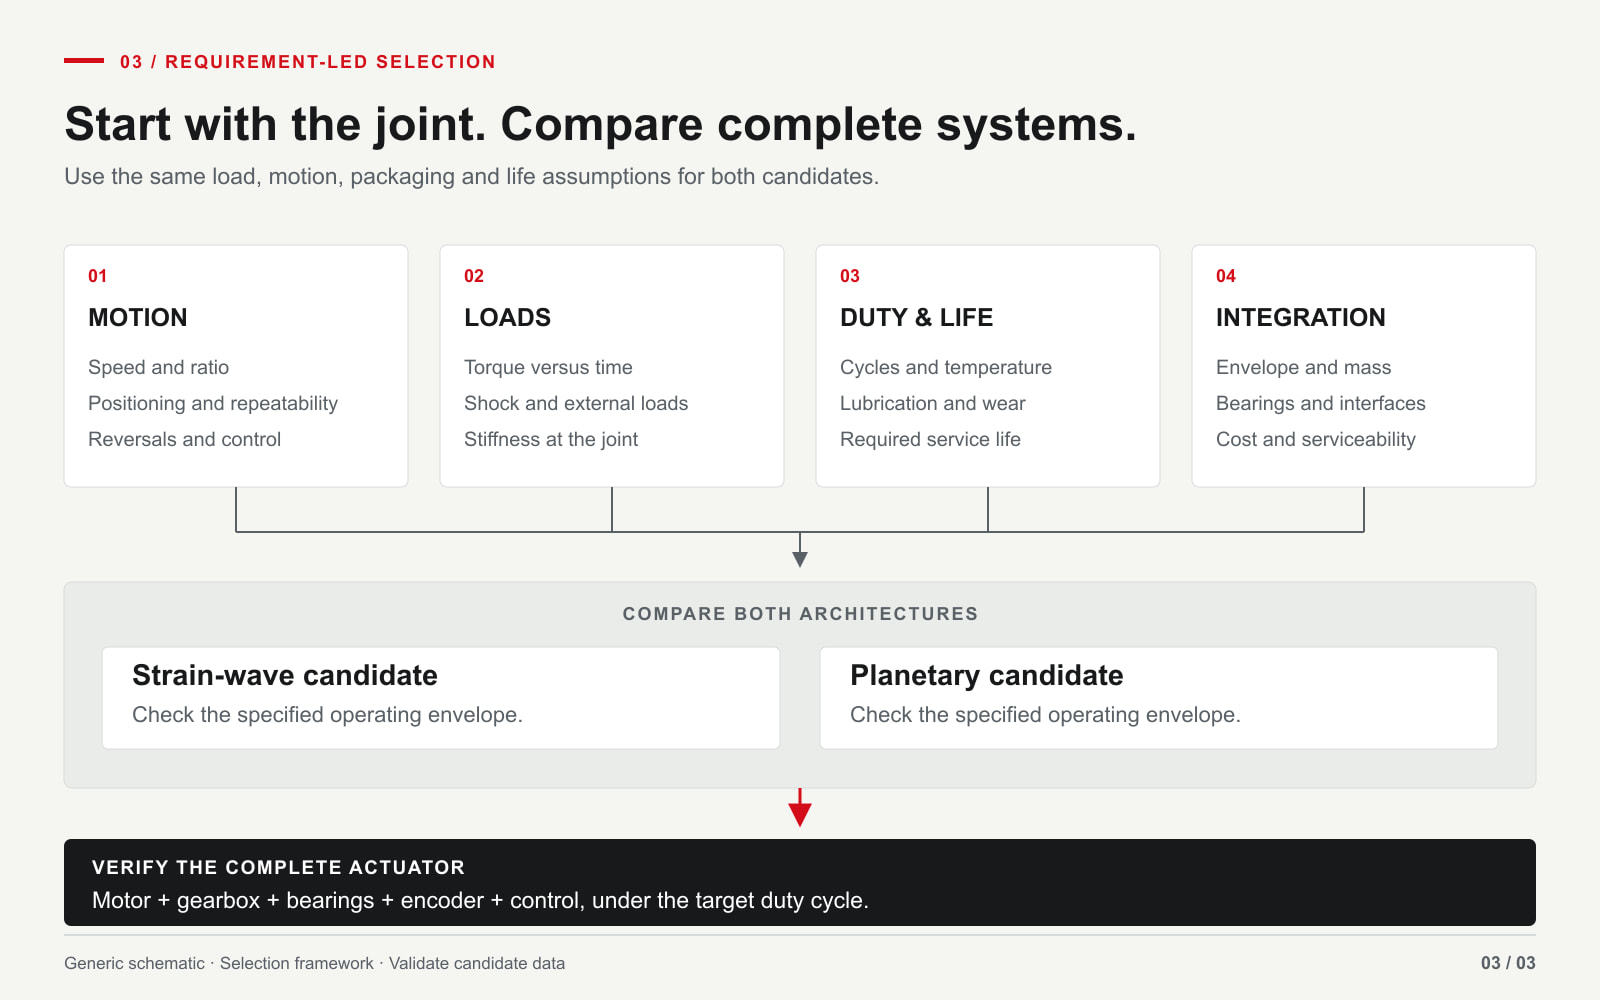Click 'VERIFY THE COMPLETE ACTUATOR' heading
Image resolution: width=1600 pixels, height=1000 pixels.
278,868
